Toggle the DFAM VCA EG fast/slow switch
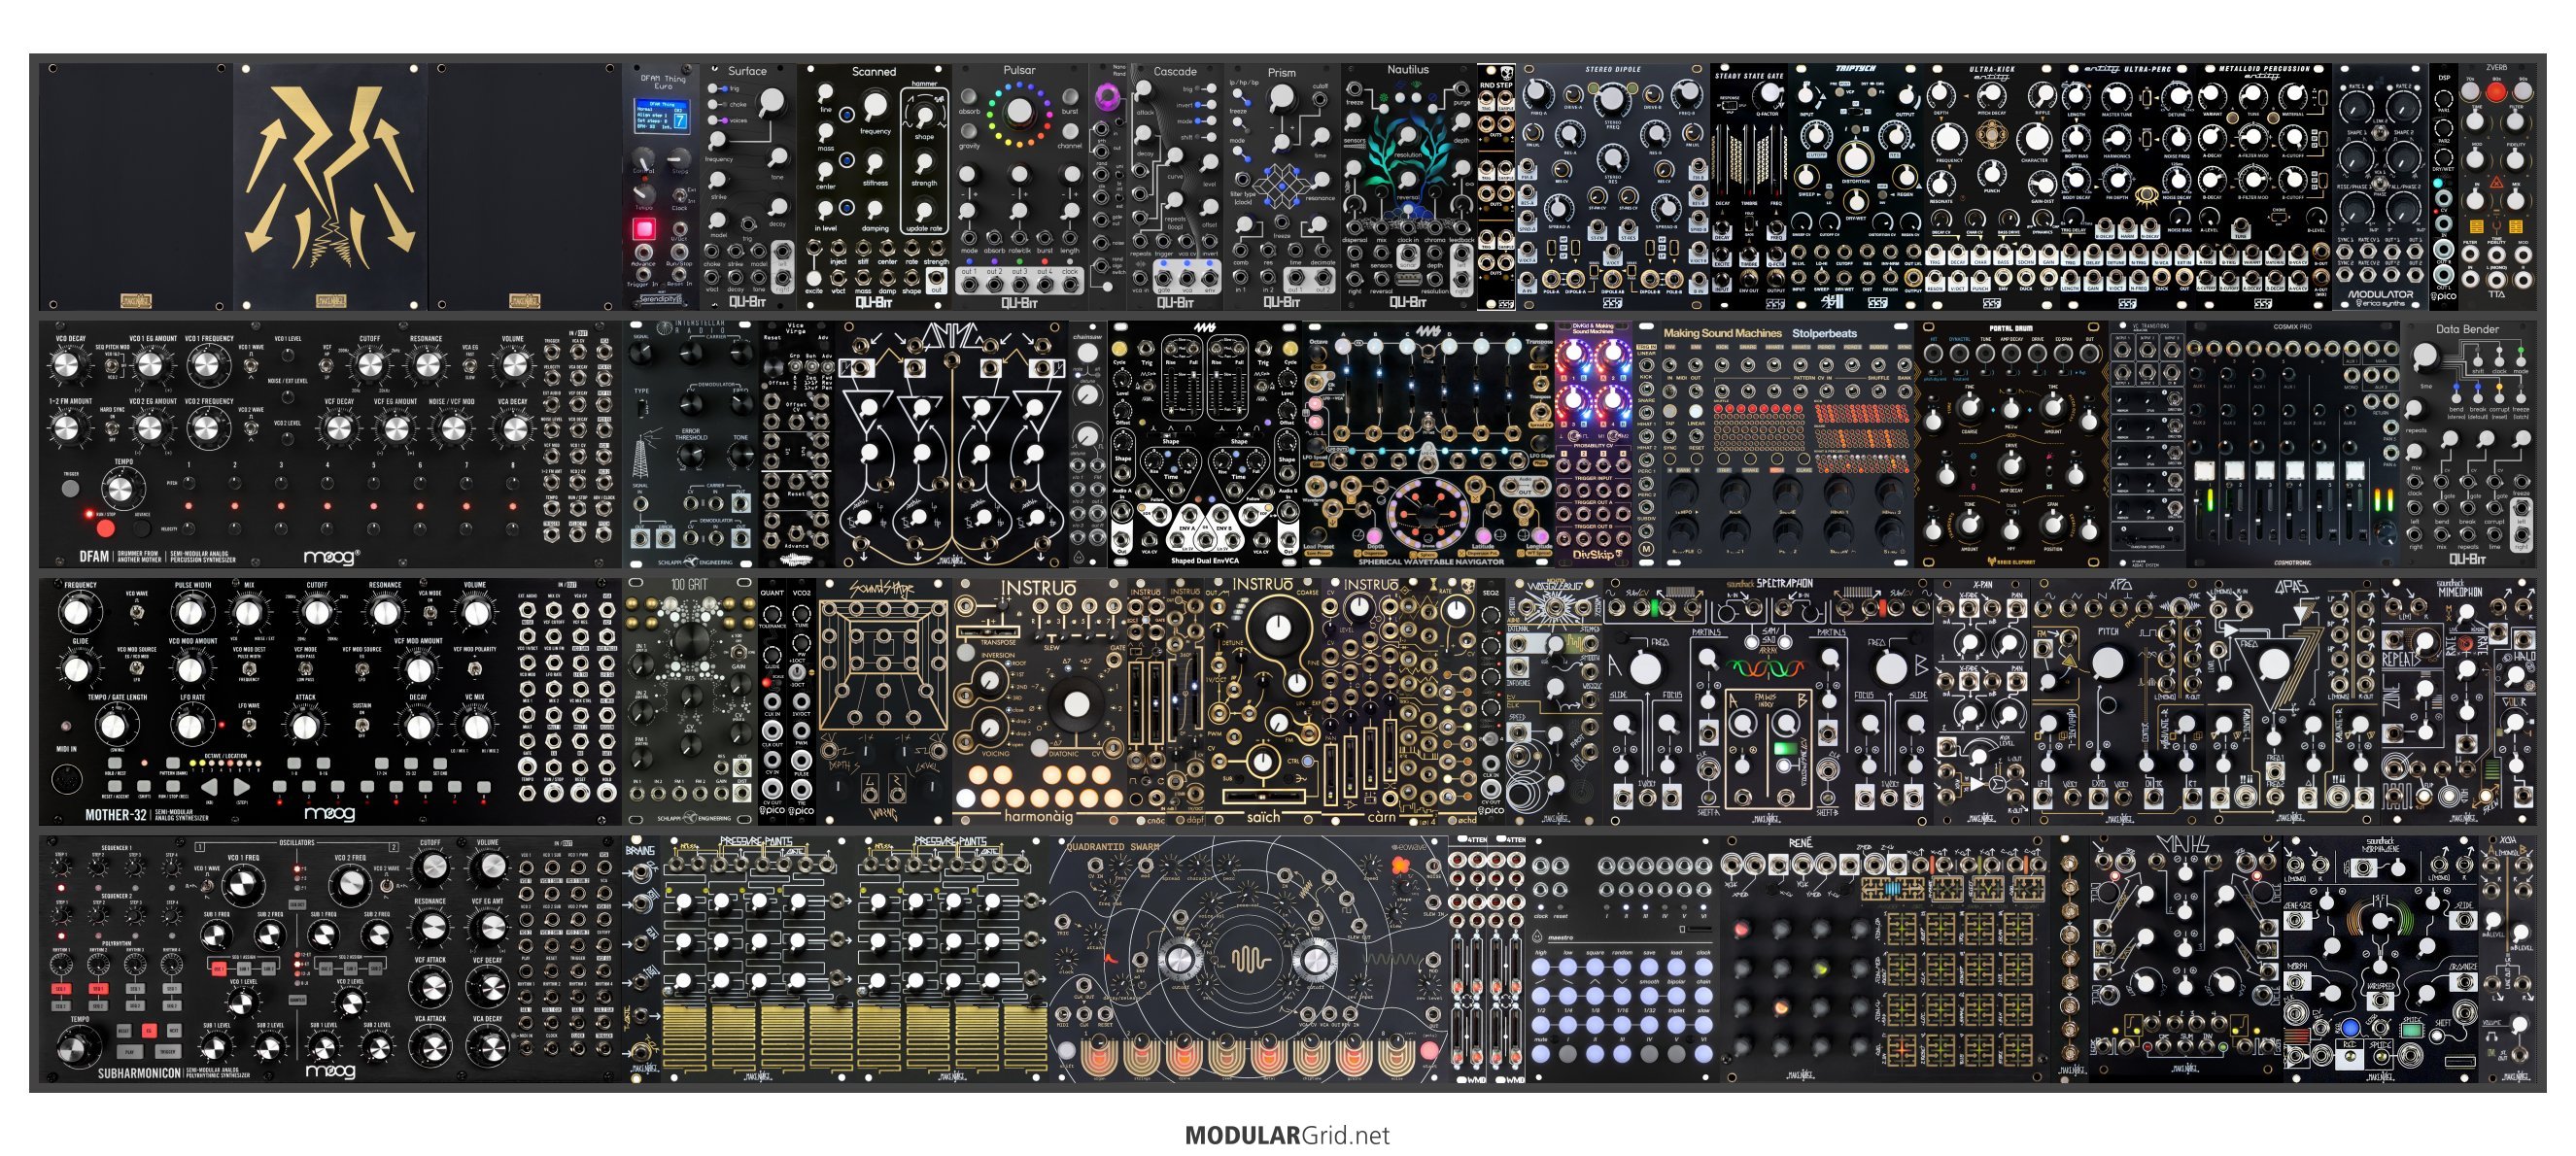 click(469, 365)
